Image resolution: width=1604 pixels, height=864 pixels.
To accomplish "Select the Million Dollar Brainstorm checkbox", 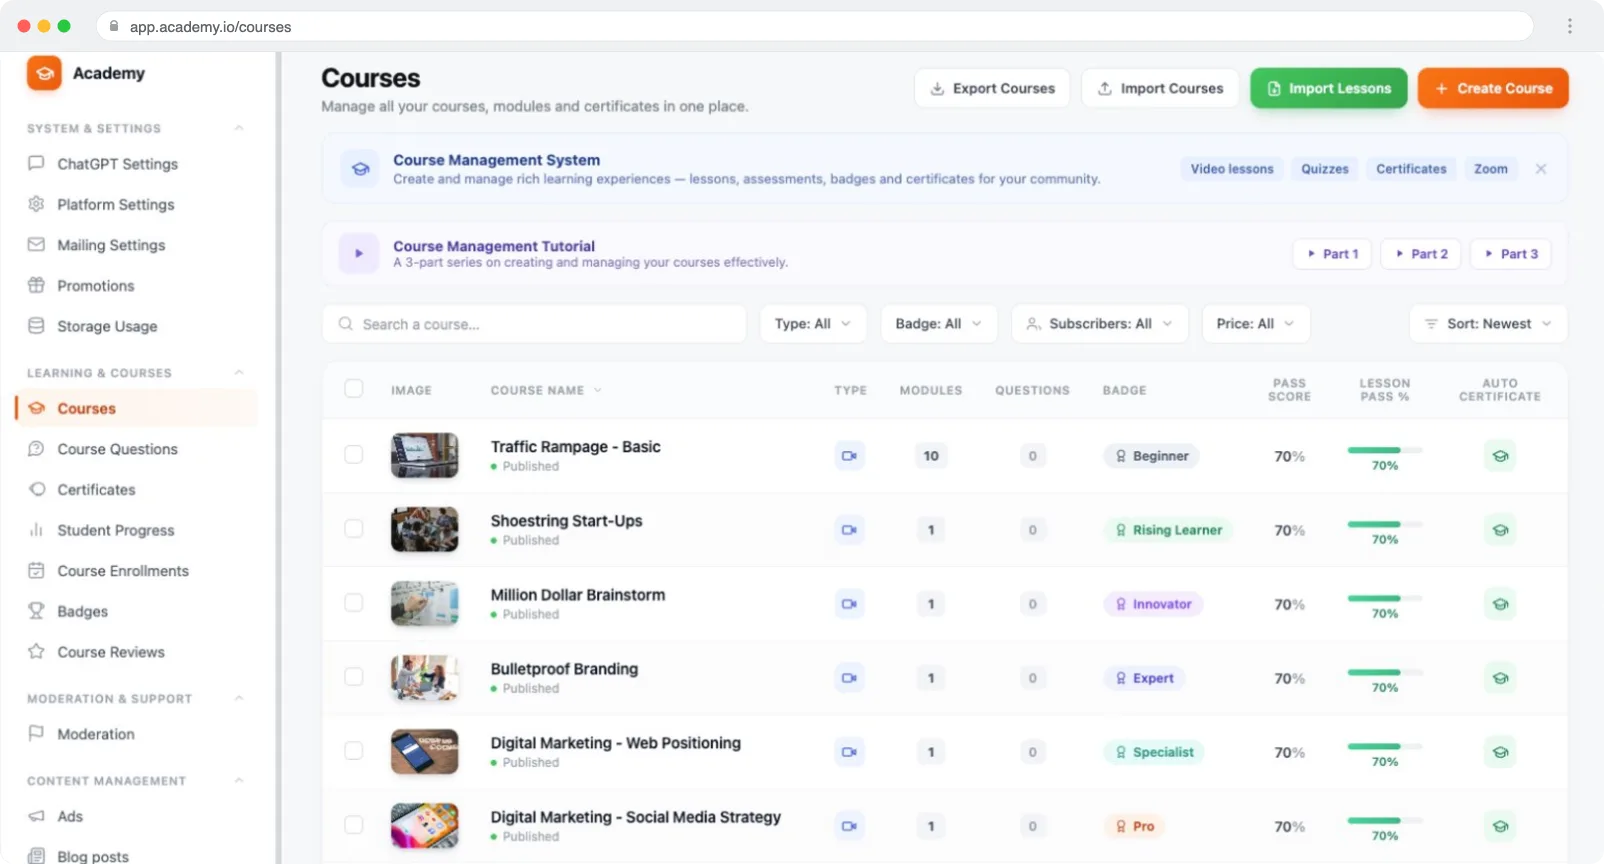I will point(354,603).
